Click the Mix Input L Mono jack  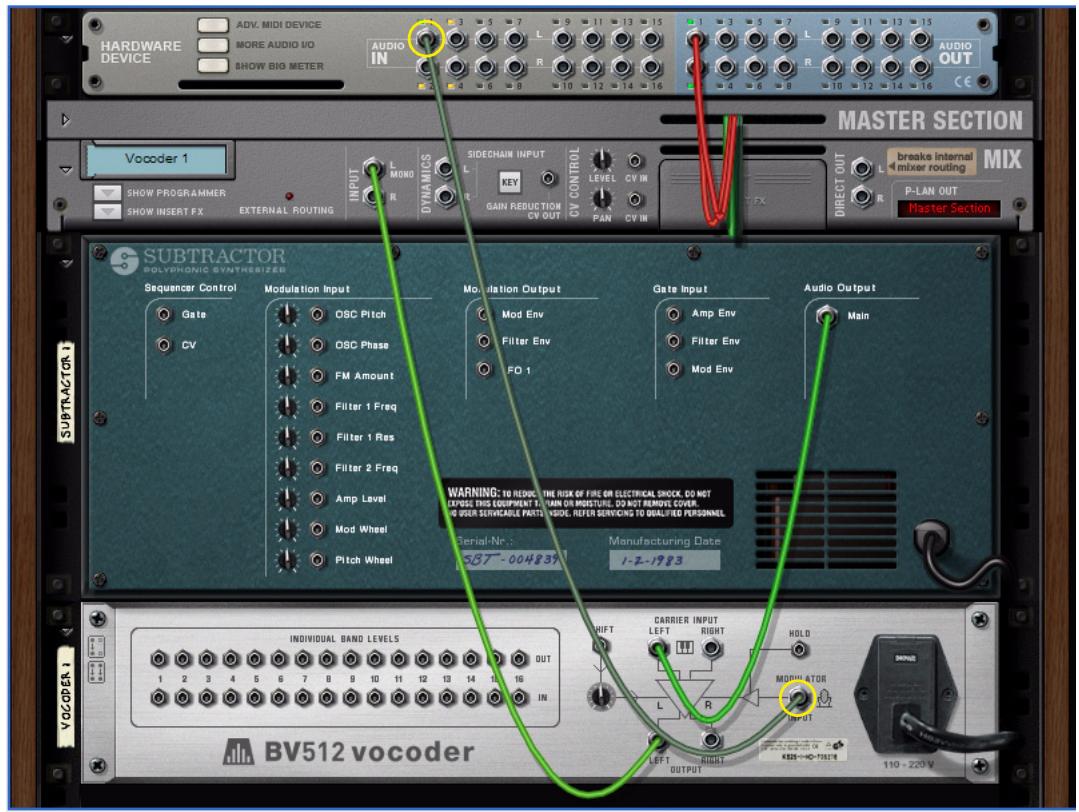(373, 168)
